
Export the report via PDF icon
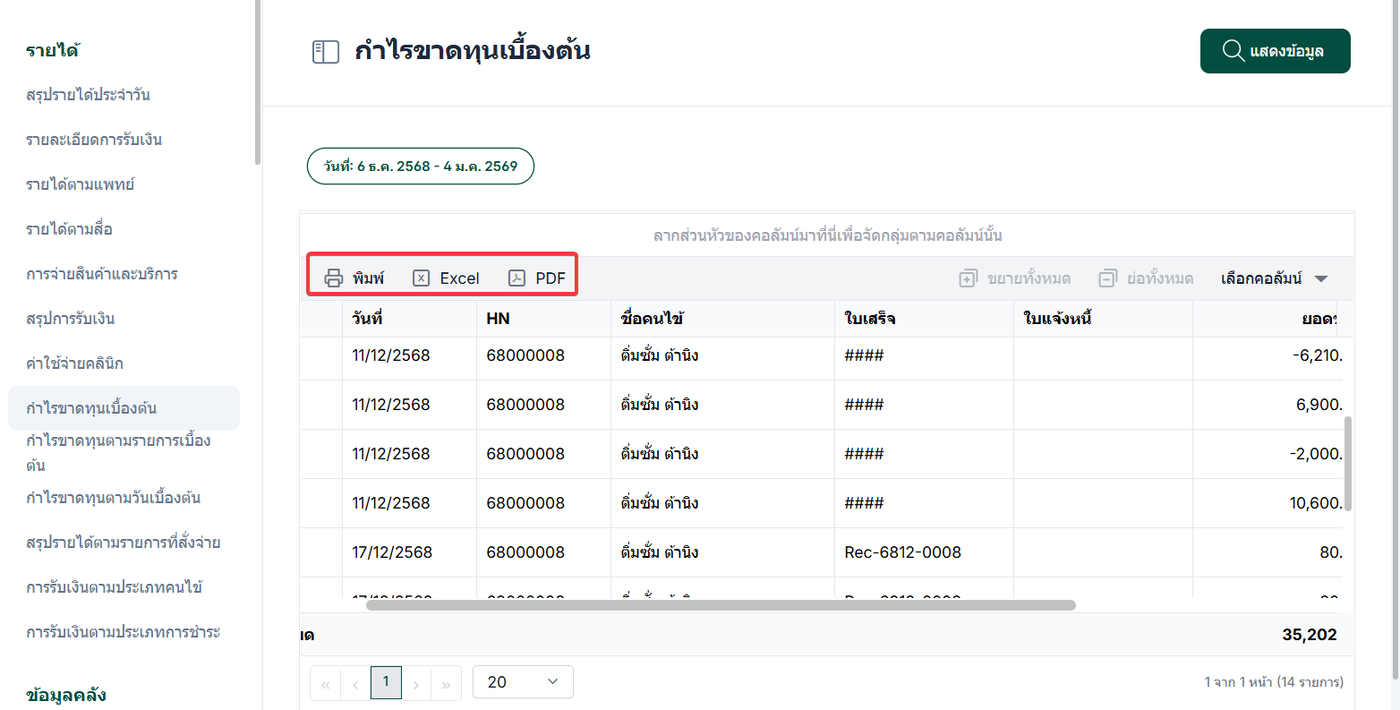click(x=517, y=278)
